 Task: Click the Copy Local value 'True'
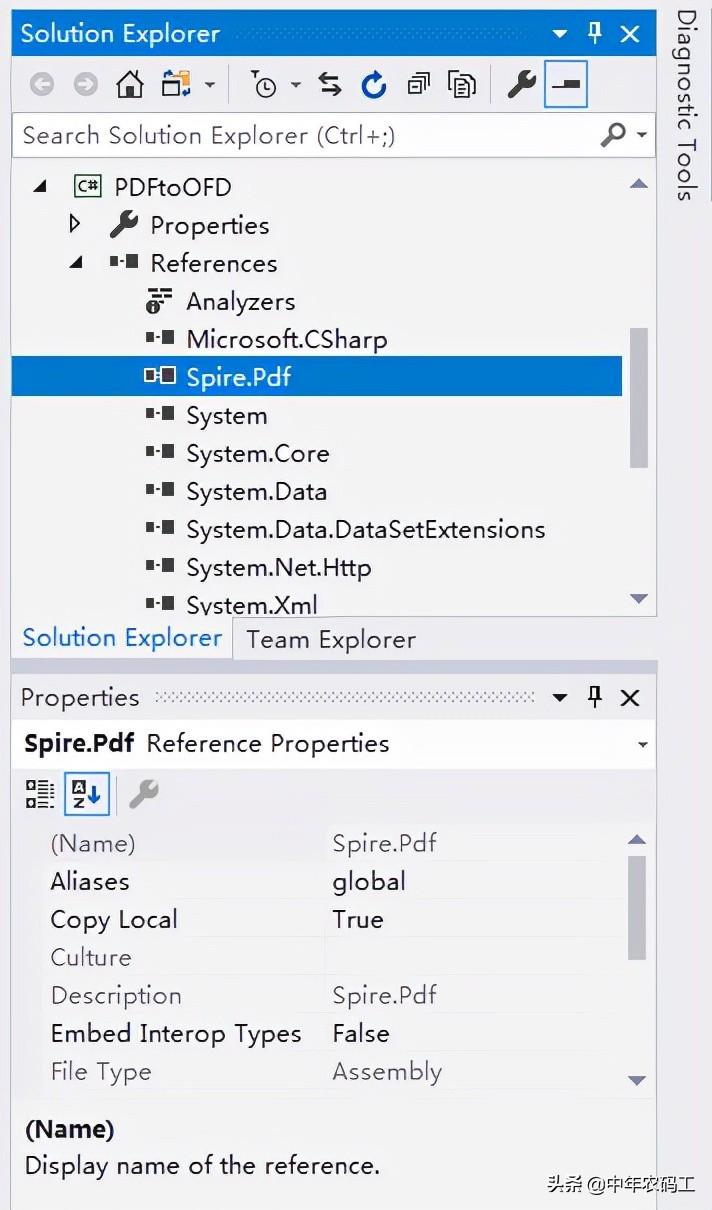(x=358, y=919)
